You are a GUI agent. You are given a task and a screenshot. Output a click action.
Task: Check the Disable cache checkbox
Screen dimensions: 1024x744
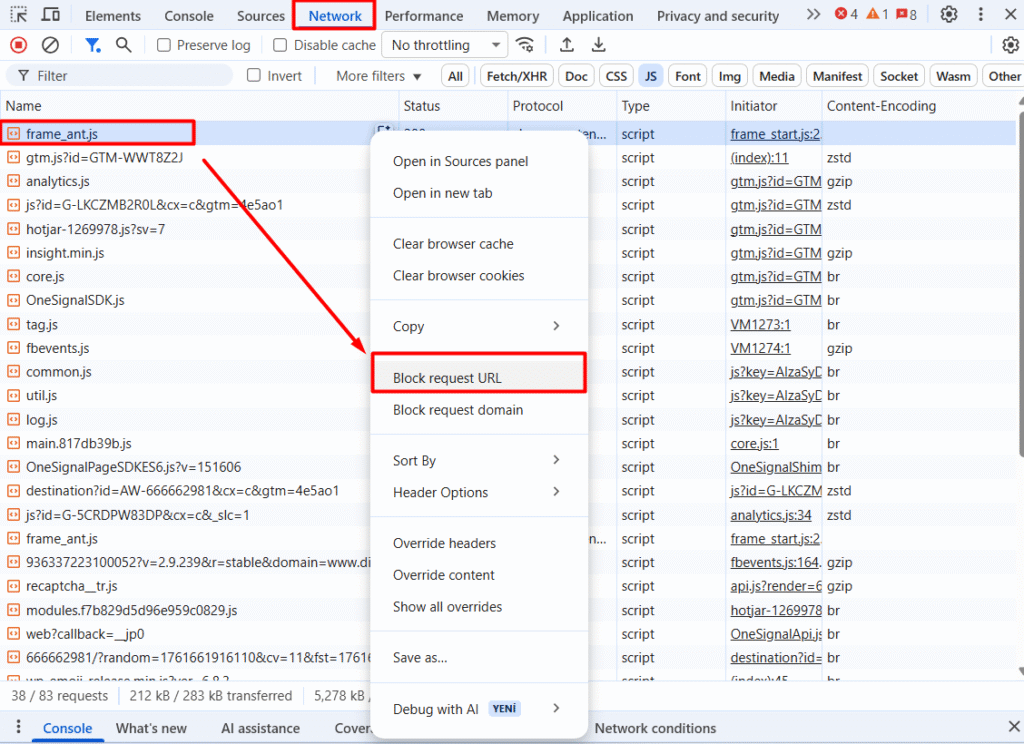[281, 45]
